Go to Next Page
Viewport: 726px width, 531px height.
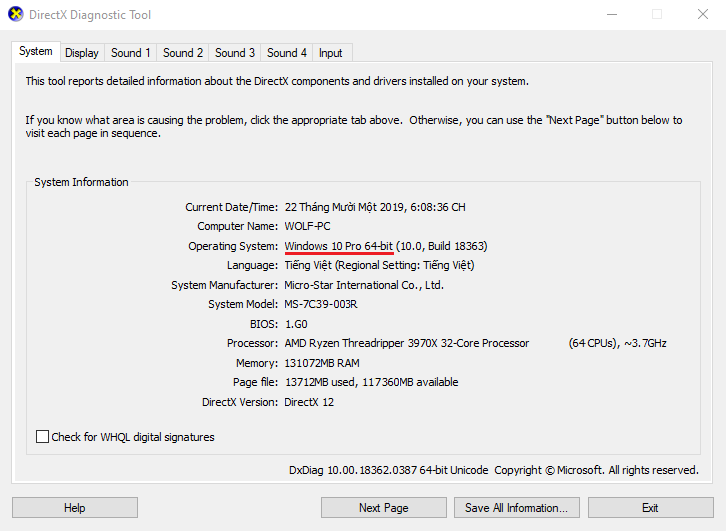point(383,508)
